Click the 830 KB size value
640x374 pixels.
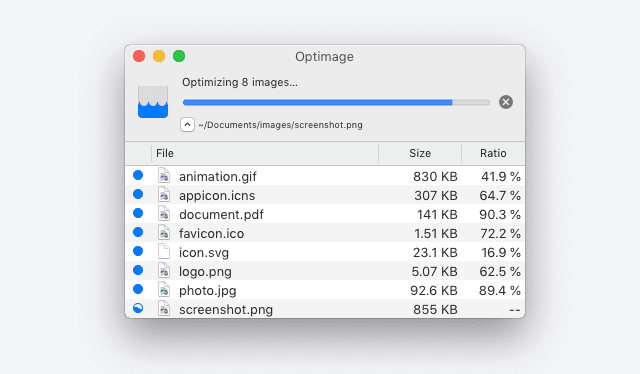pyautogui.click(x=435, y=176)
